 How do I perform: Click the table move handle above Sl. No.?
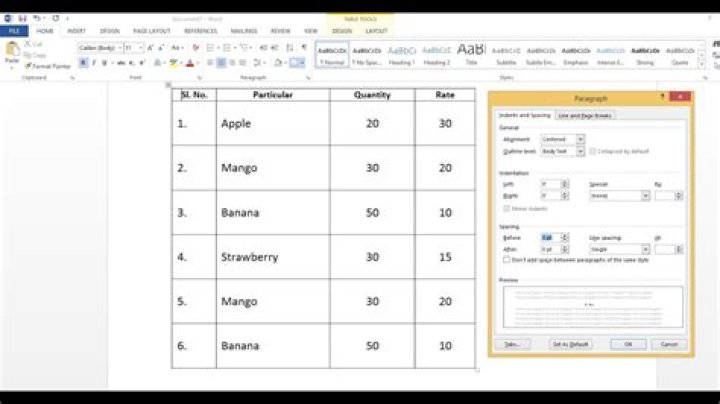[x=168, y=84]
